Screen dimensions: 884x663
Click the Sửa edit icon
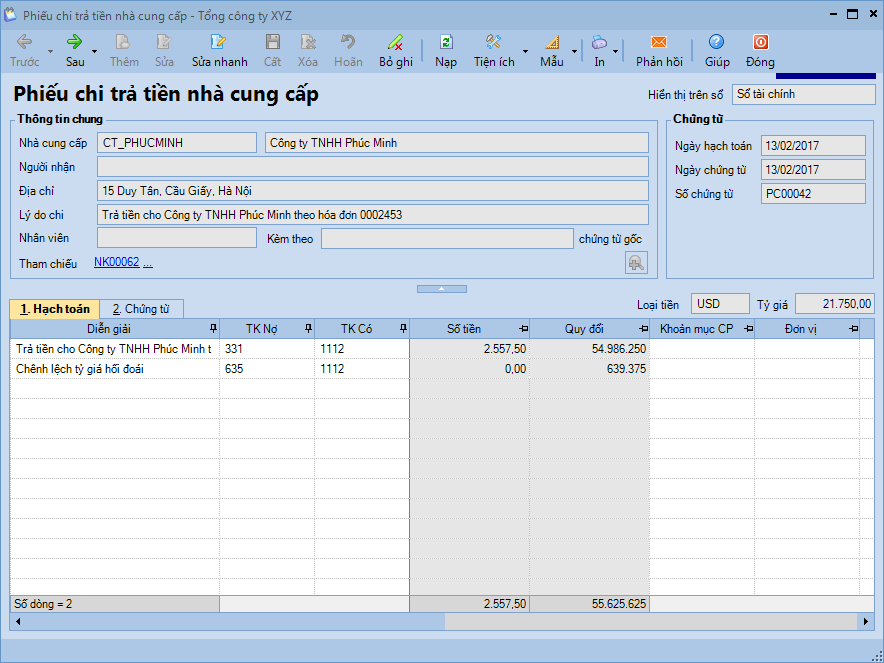(x=164, y=51)
